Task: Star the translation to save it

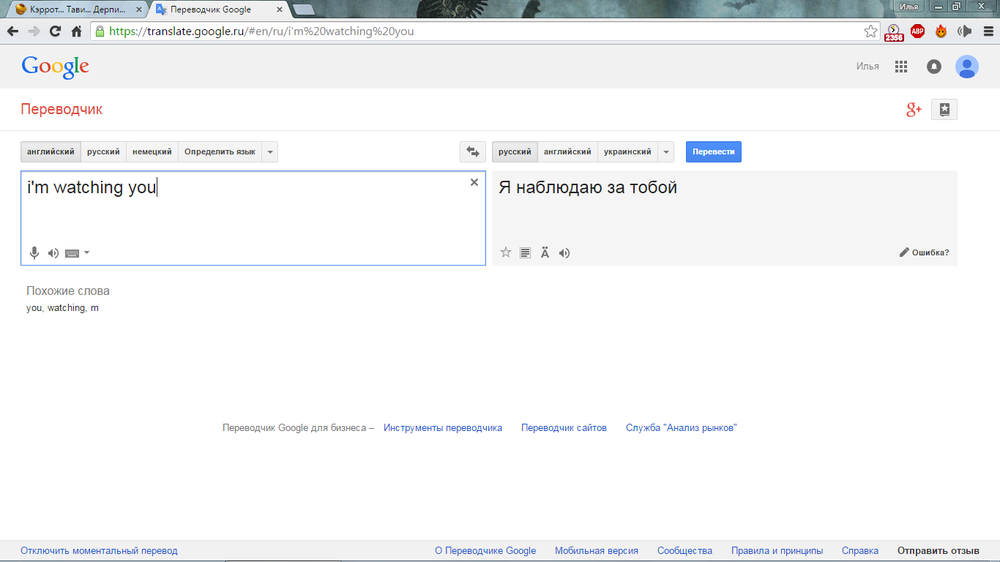Action: click(506, 253)
